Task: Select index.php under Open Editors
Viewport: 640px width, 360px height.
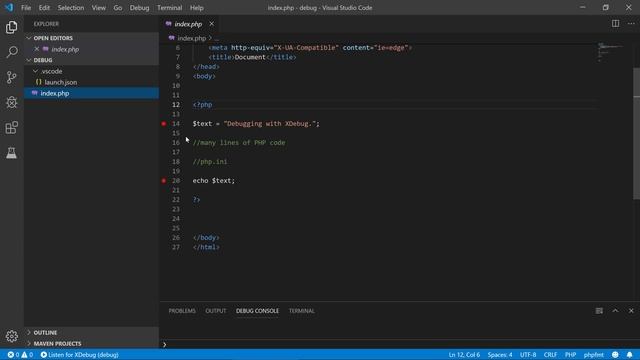Action: pos(65,49)
